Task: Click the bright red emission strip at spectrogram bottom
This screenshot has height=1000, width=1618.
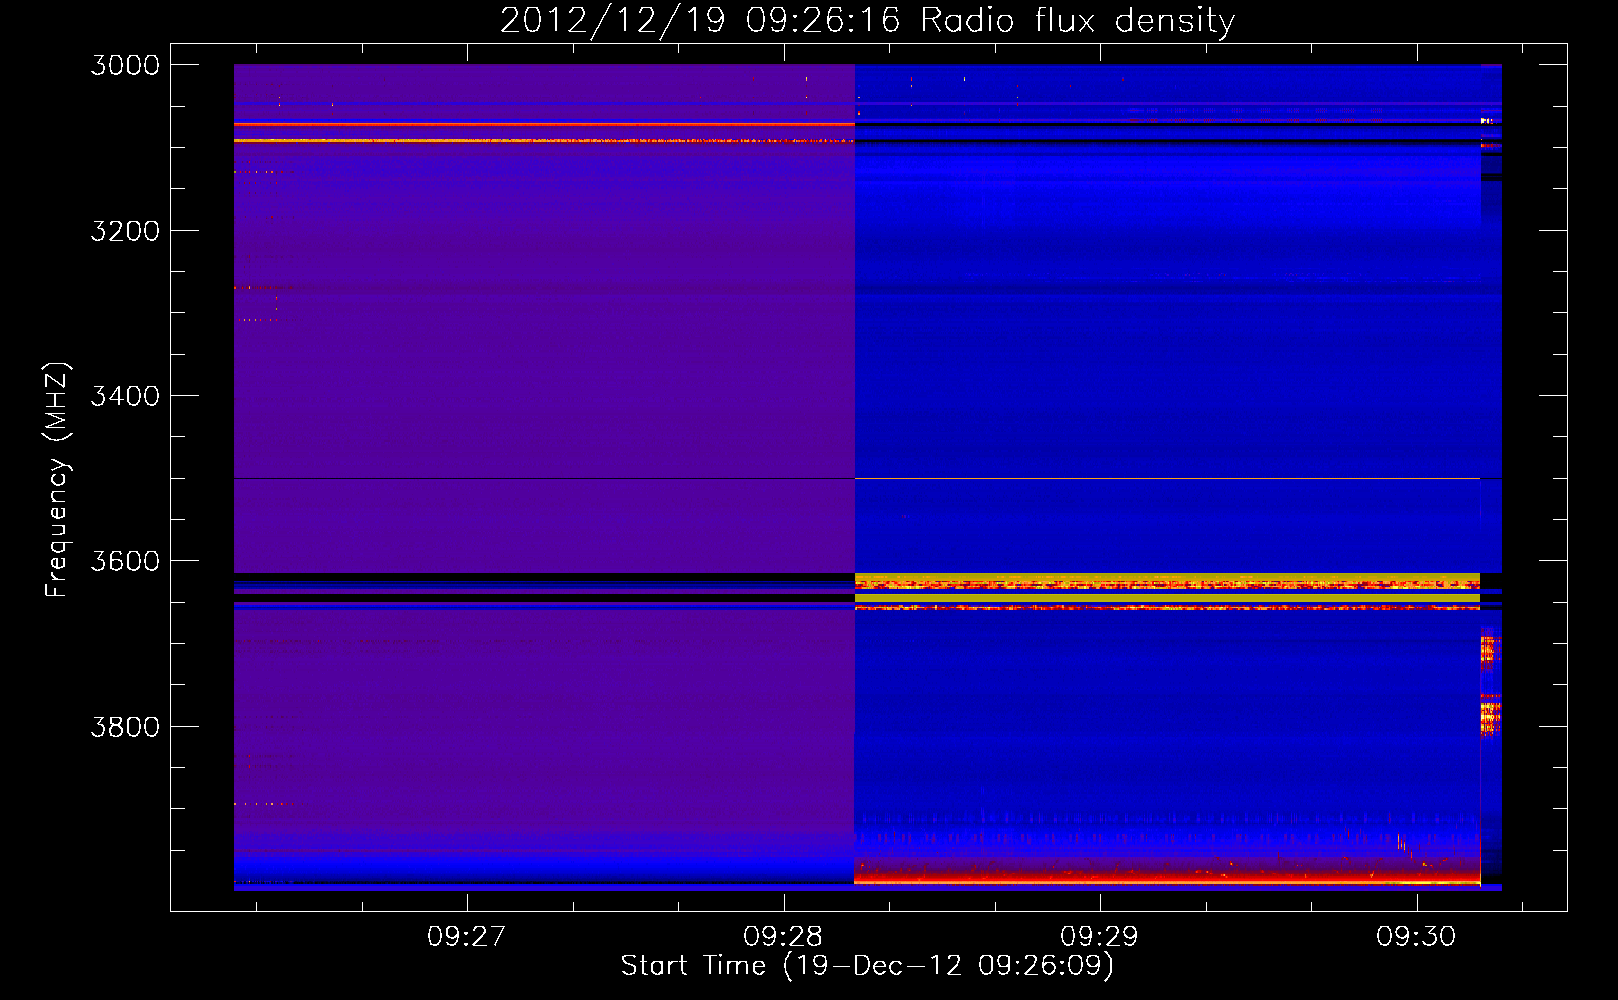Action: 1167,877
